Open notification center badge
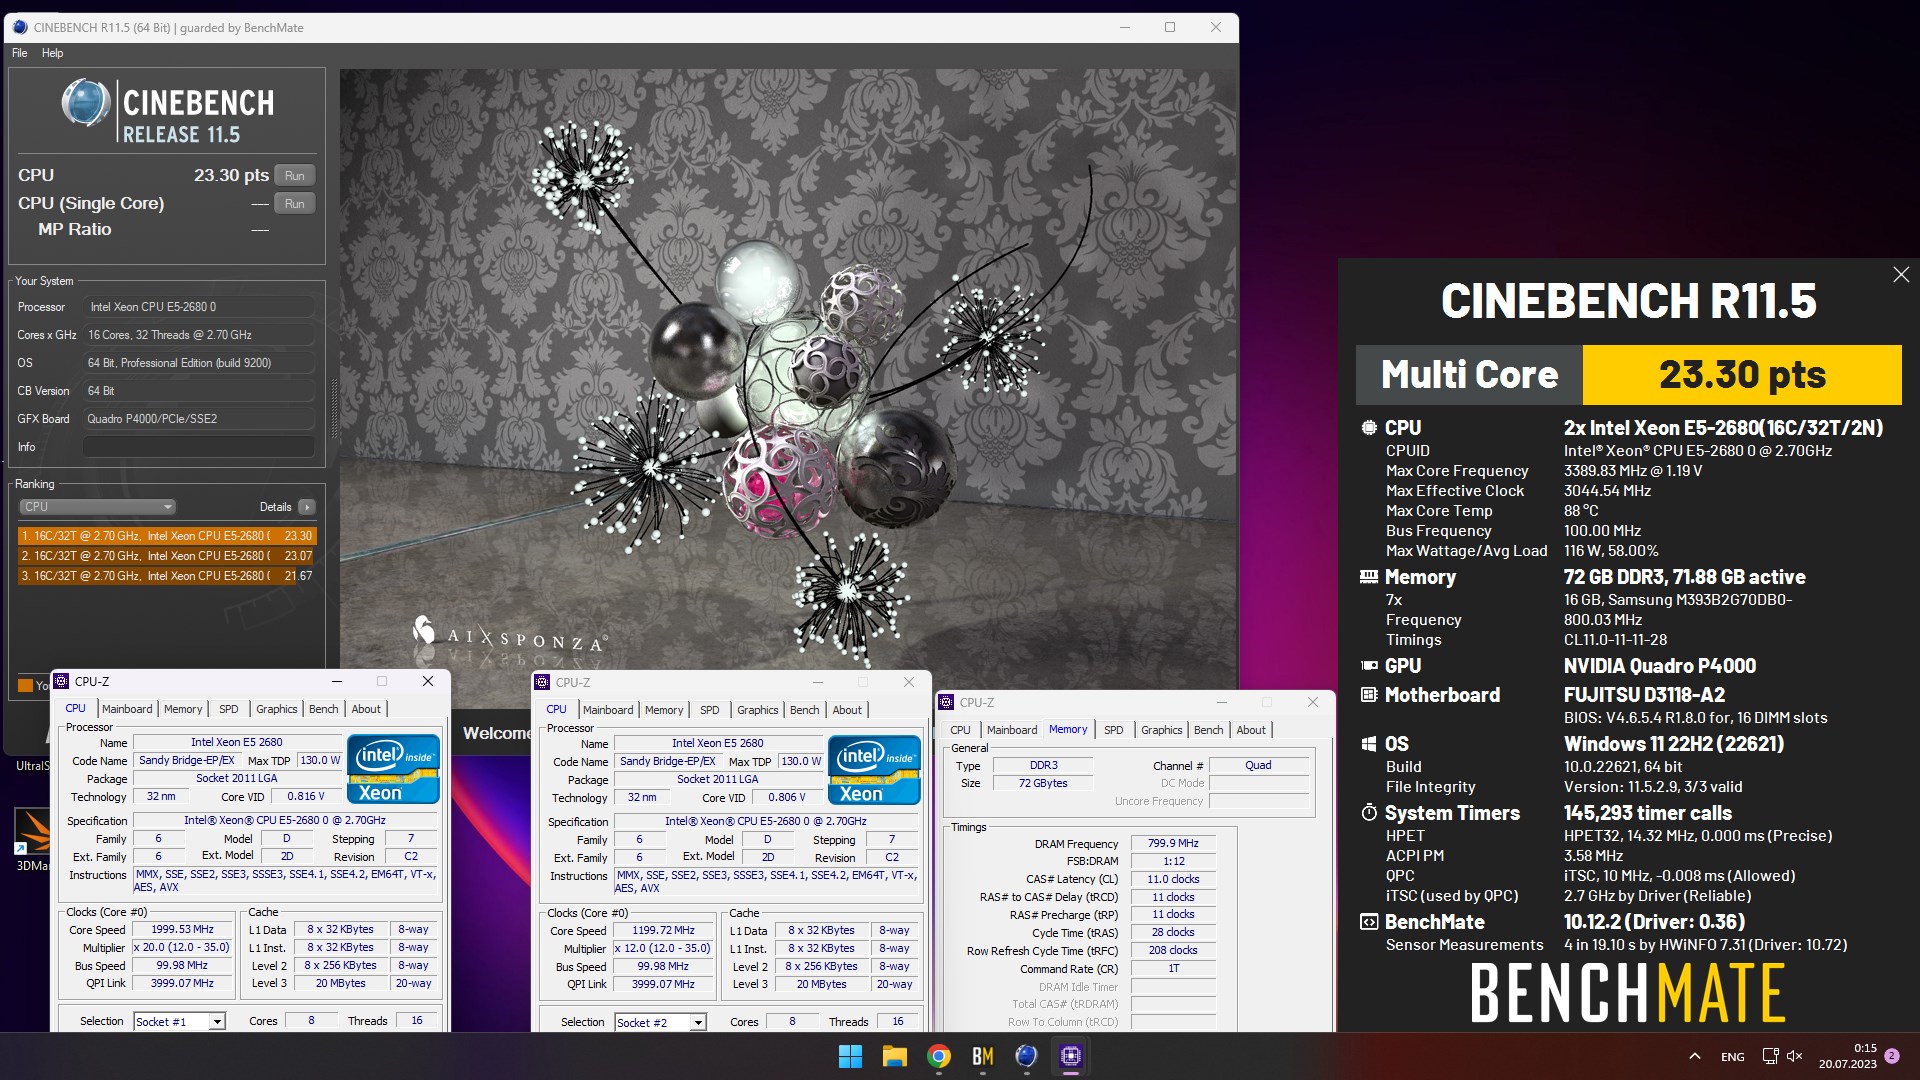This screenshot has height=1080, width=1920. (x=1891, y=1056)
